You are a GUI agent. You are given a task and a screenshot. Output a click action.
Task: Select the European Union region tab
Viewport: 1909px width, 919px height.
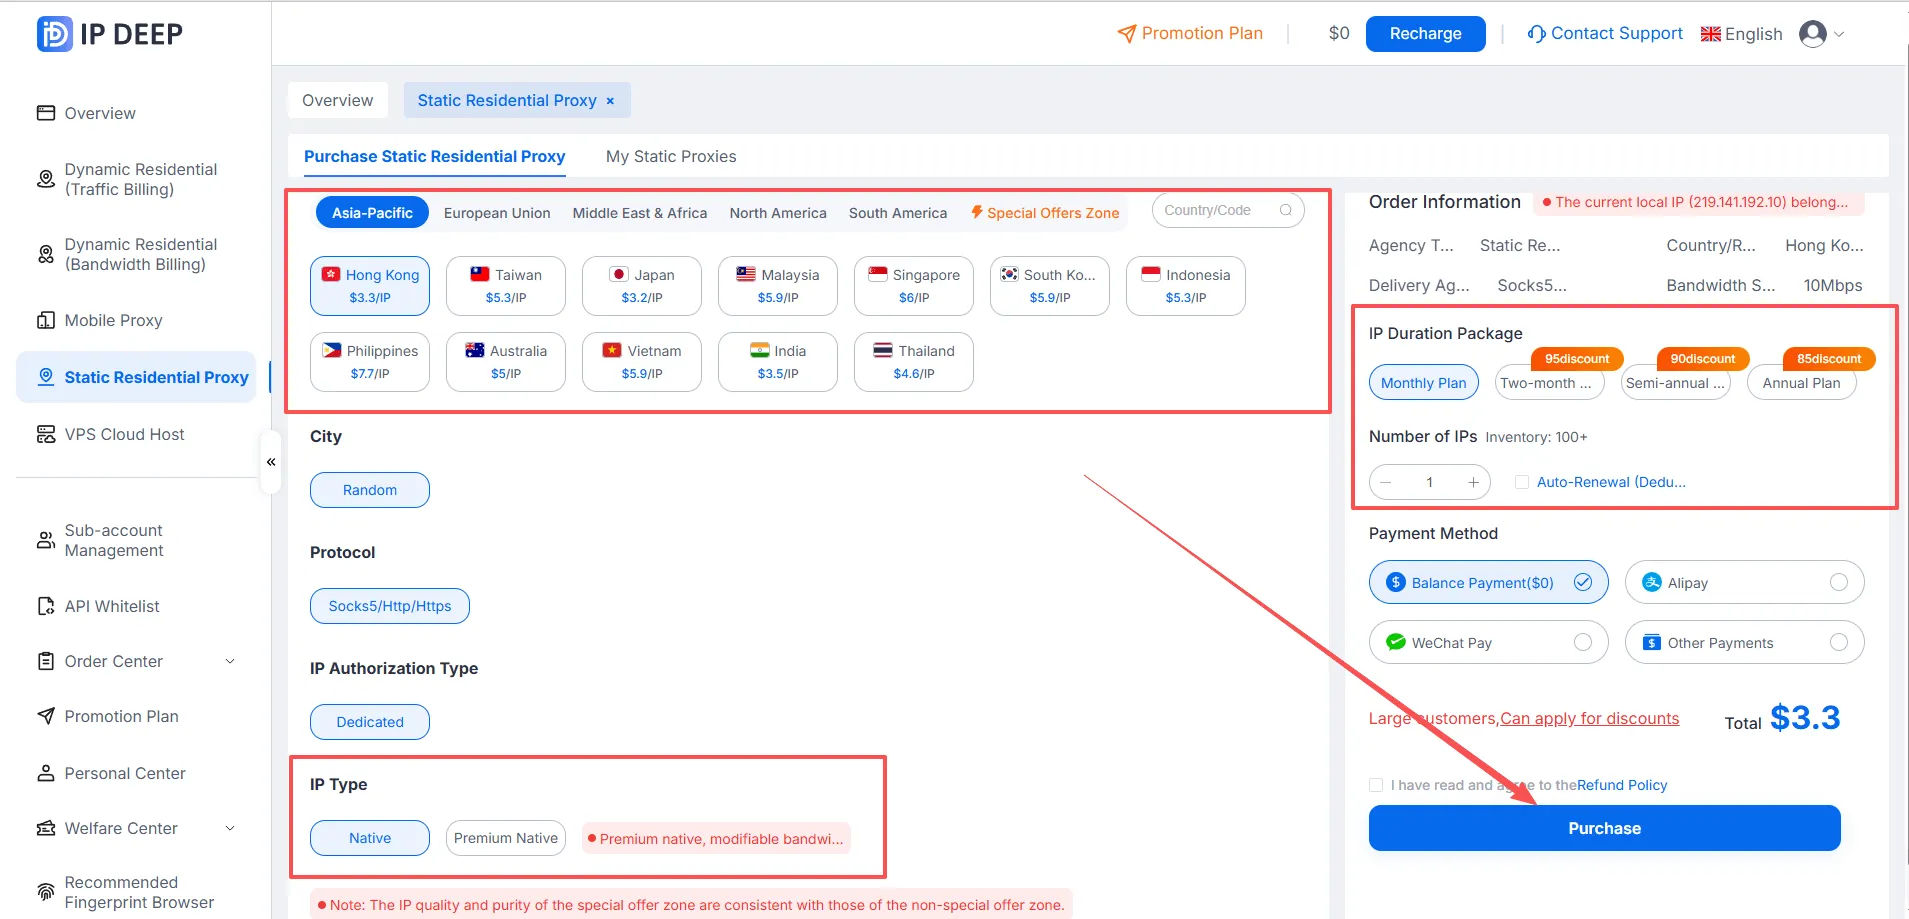tap(497, 213)
